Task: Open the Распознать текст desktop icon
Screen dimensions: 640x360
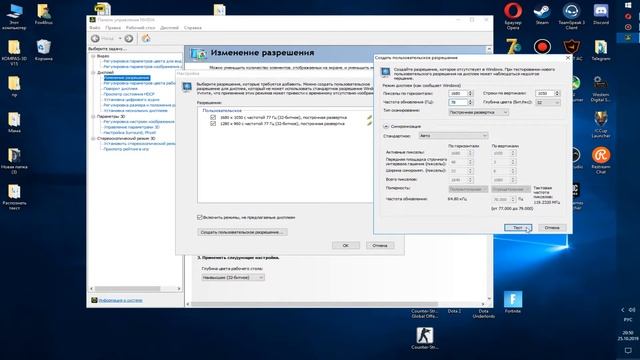Action: [14, 197]
